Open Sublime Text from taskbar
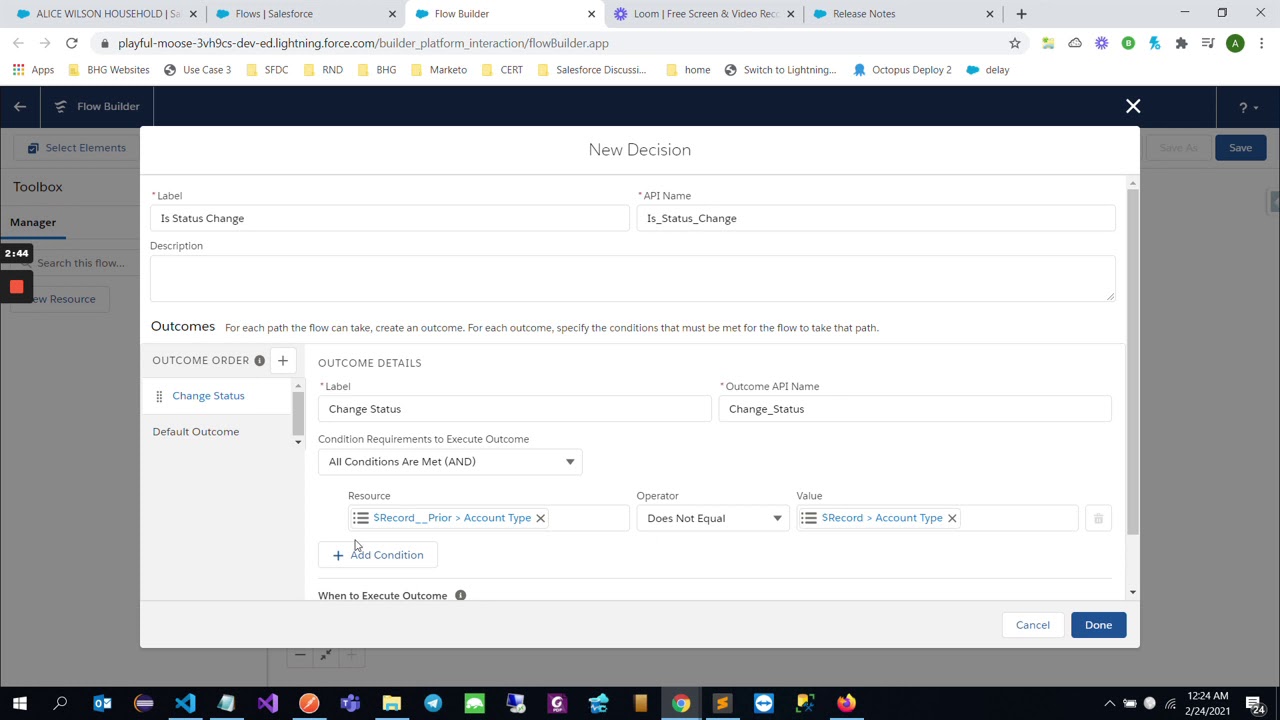The height and width of the screenshot is (720, 1280). 722,703
